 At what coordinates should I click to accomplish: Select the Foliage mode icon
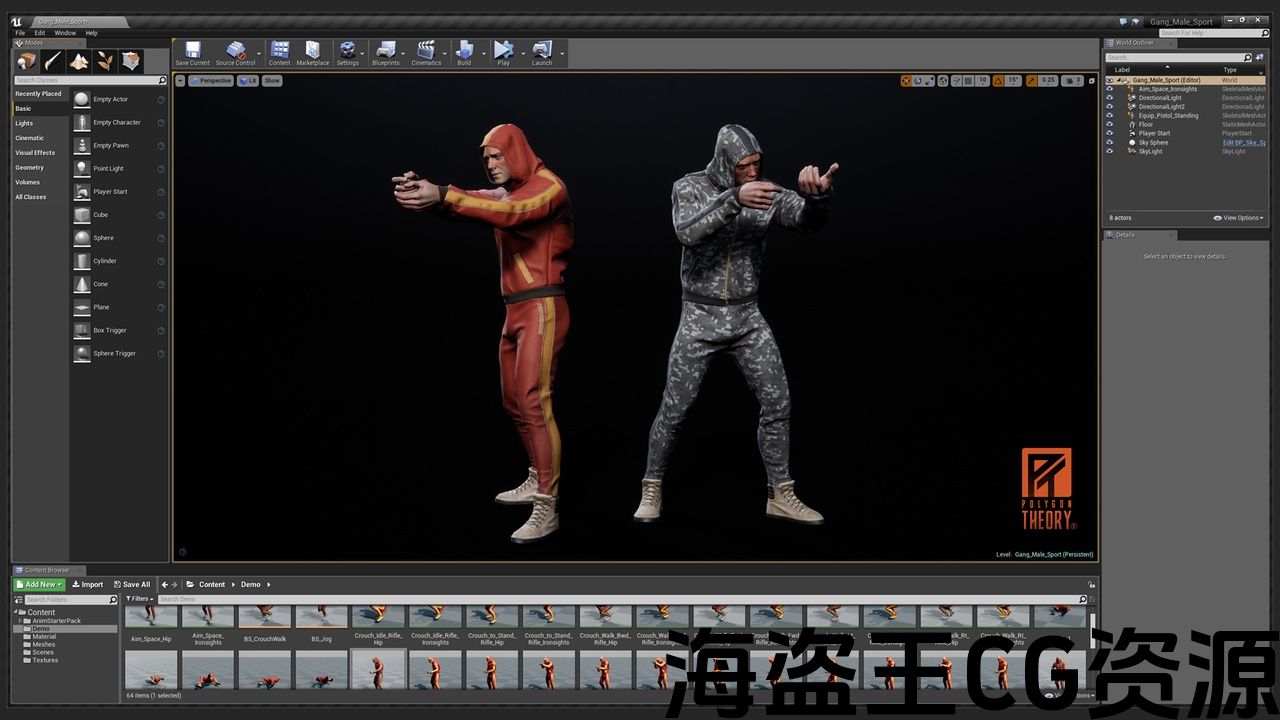[x=105, y=61]
